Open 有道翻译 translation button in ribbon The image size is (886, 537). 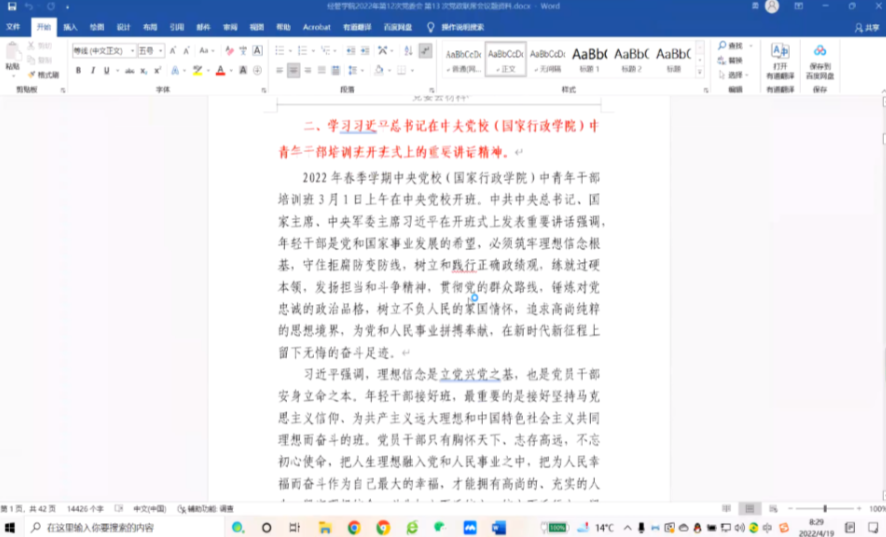[778, 60]
